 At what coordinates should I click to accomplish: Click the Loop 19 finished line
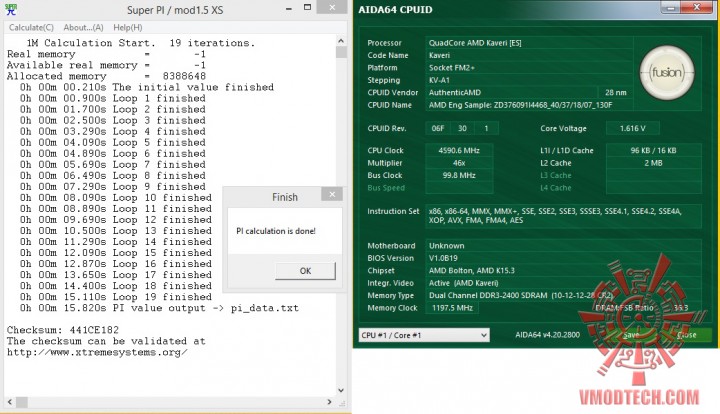(x=116, y=297)
